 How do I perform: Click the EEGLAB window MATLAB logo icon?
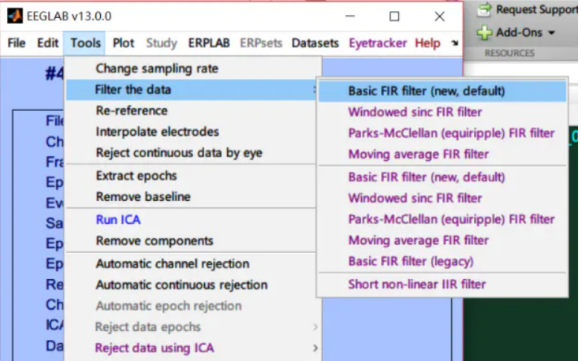(x=15, y=16)
